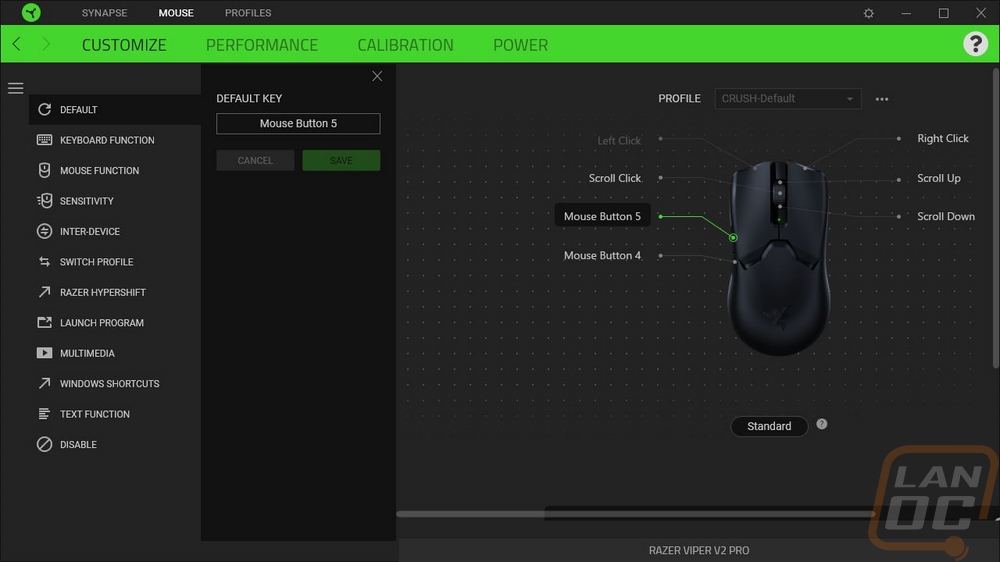The image size is (1000, 562).
Task: Click the Sensitivity icon
Action: click(x=44, y=201)
